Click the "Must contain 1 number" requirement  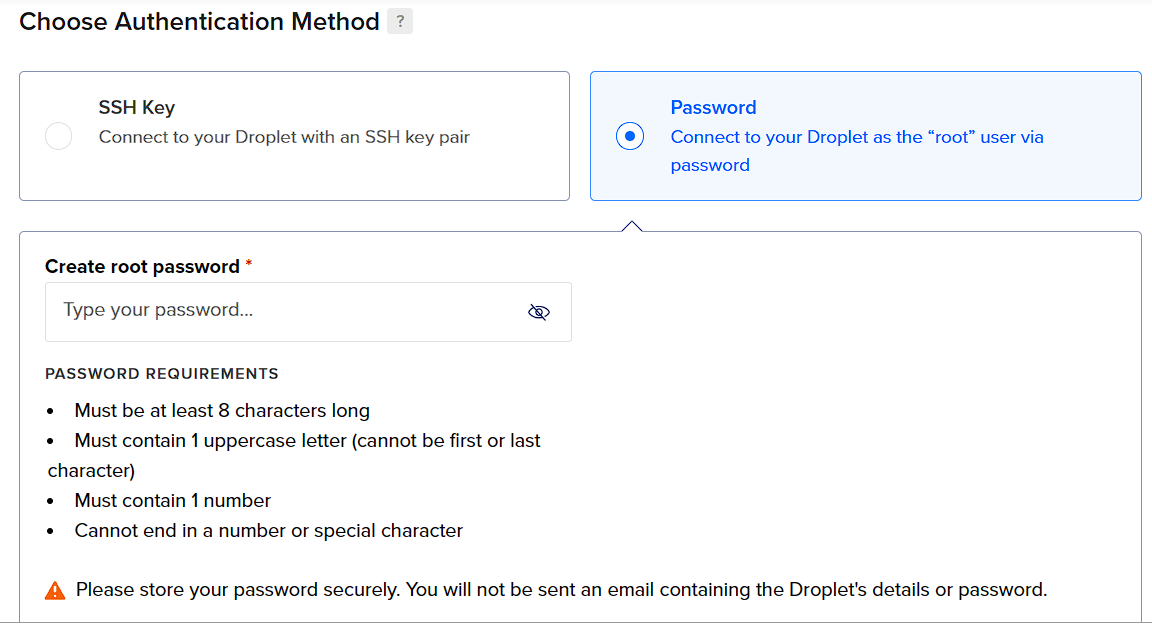tap(173, 501)
